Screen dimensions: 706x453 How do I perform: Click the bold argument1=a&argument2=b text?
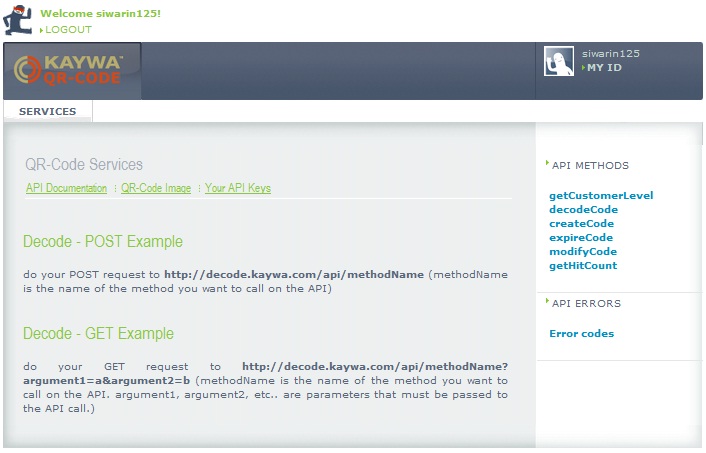[x=107, y=381]
